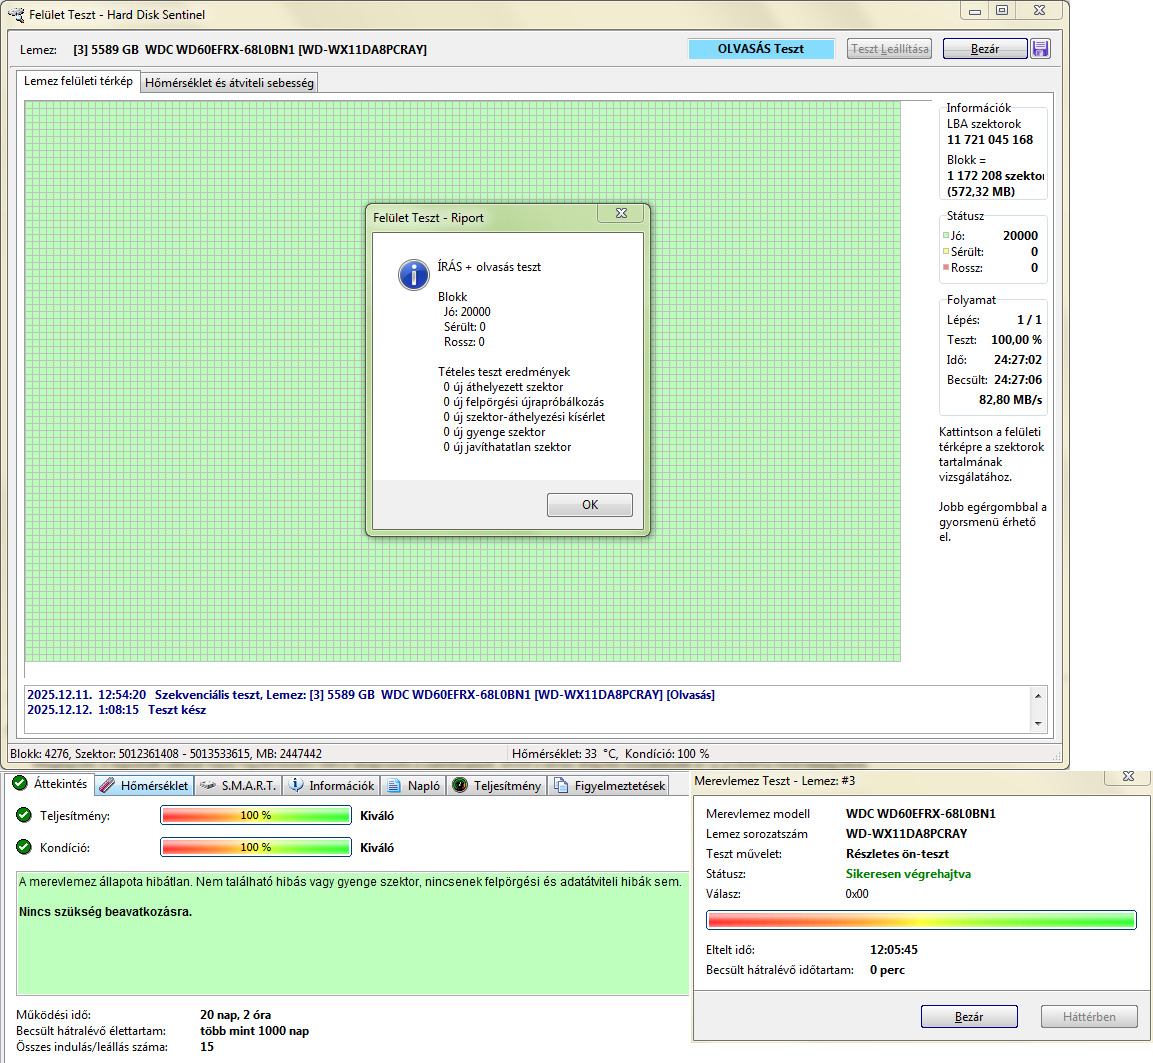Click the 82,80 MB/s speed value
Image resolution: width=1153 pixels, height=1063 pixels.
point(1010,400)
